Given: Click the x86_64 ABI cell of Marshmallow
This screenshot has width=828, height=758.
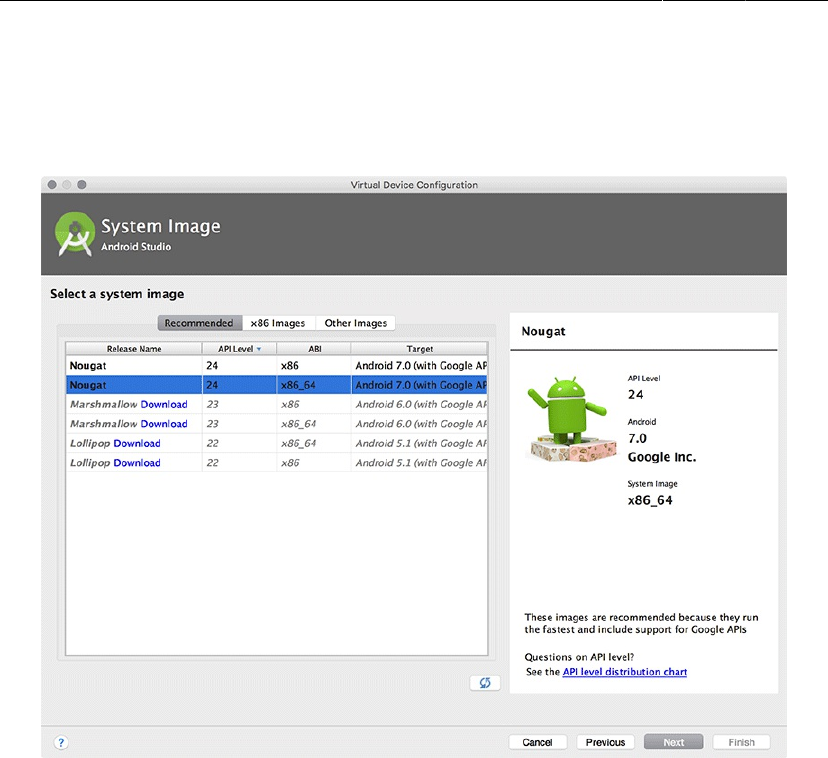Looking at the screenshot, I should tap(314, 424).
